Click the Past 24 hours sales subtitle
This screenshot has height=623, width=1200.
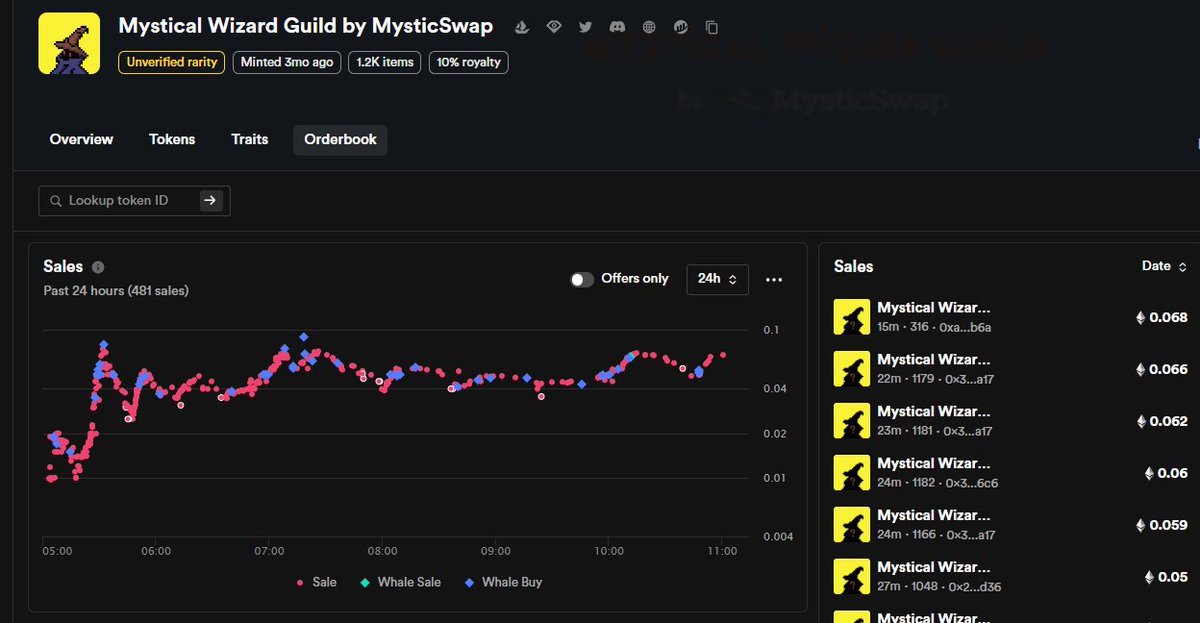point(116,291)
